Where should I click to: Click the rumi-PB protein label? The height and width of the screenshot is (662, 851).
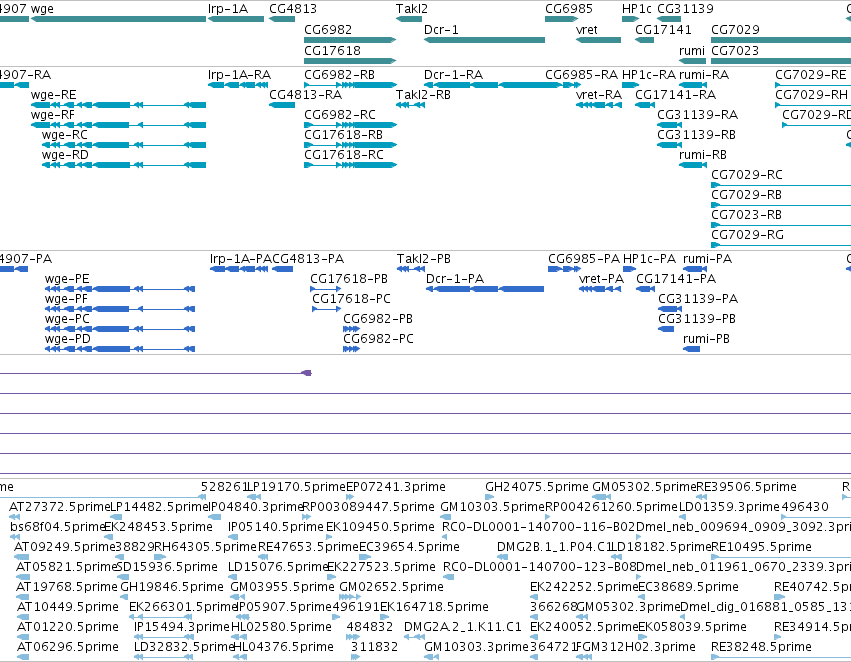pyautogui.click(x=706, y=339)
